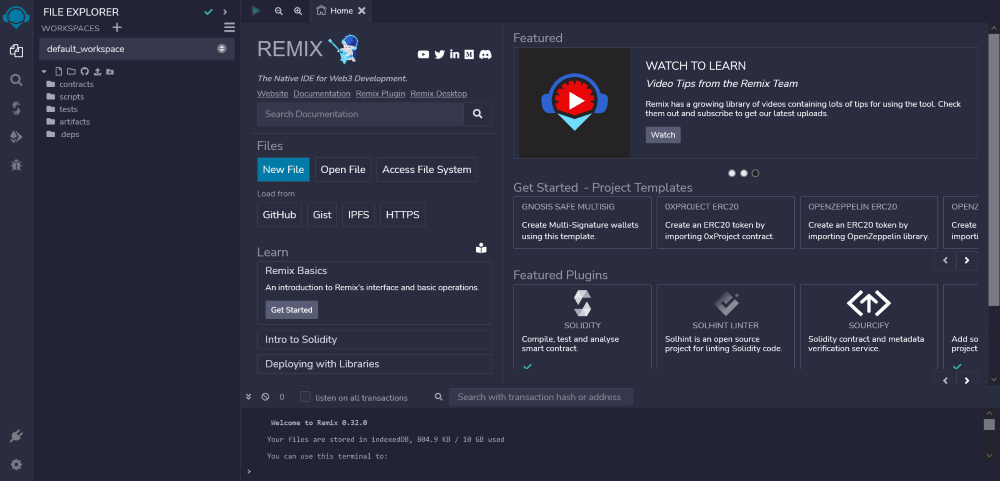
Task: Expand Deploying with Libraries tutorial
Action: (374, 364)
